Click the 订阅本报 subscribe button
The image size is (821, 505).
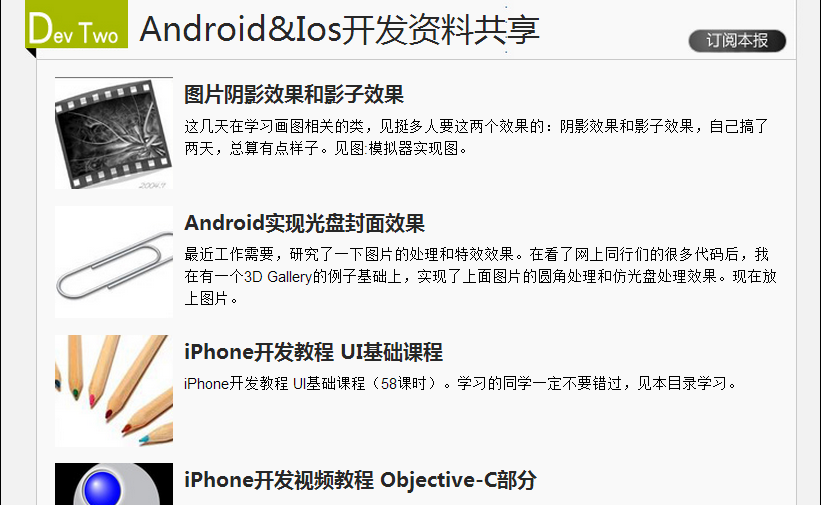[x=737, y=41]
